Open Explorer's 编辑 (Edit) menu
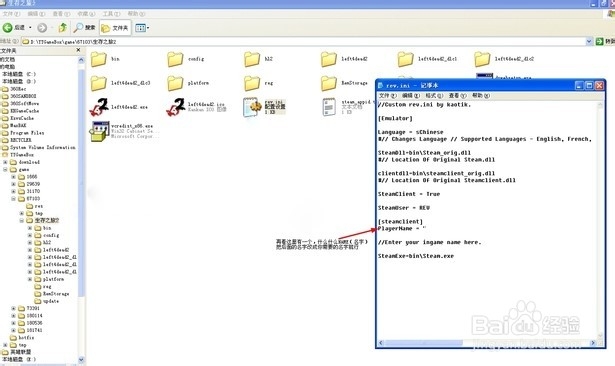The width and height of the screenshot is (615, 366). pyautogui.click(x=36, y=14)
